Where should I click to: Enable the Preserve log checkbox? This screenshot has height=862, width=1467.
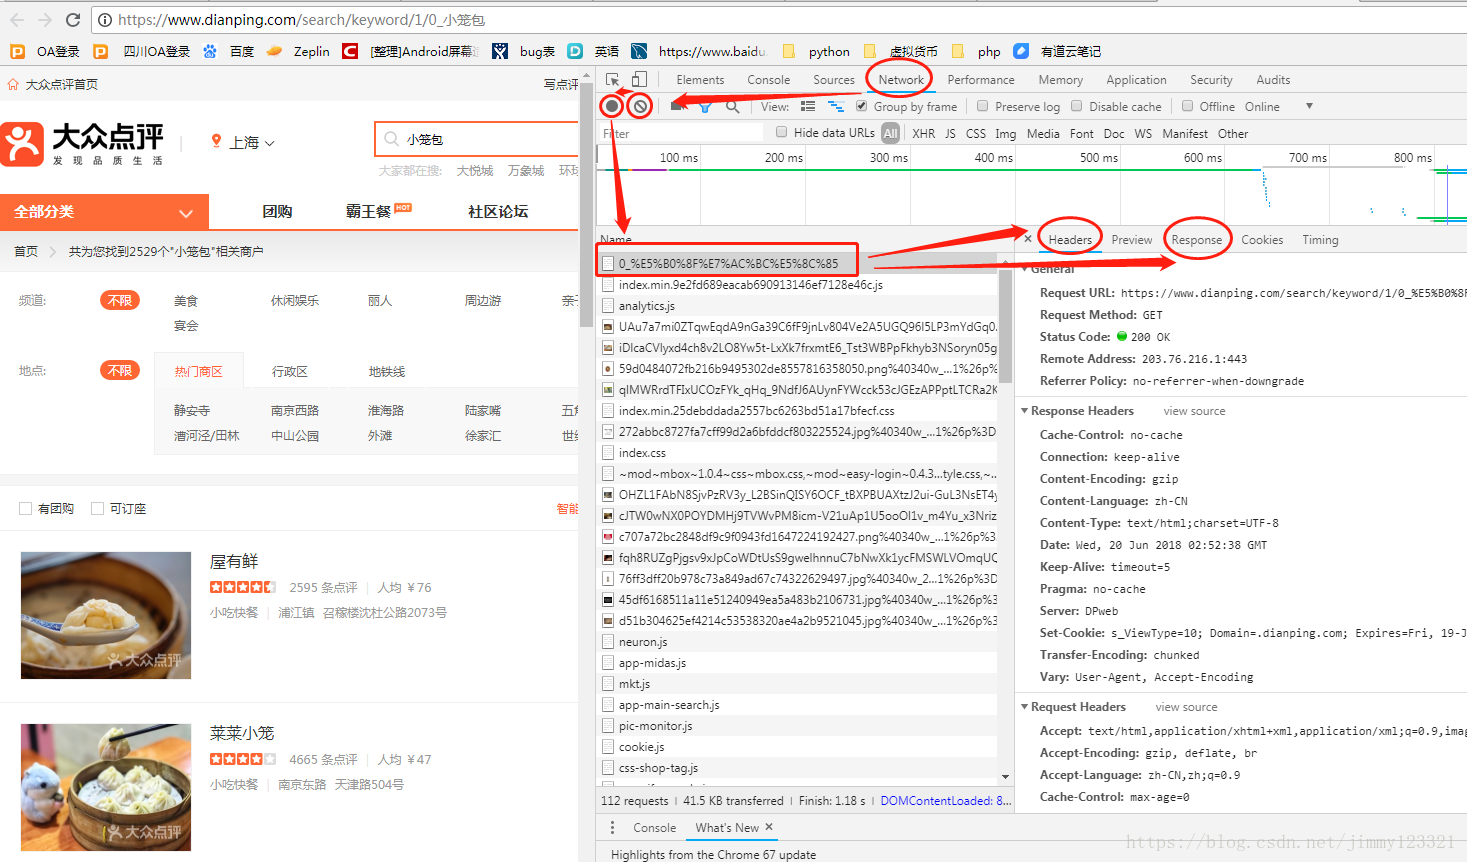tap(982, 106)
